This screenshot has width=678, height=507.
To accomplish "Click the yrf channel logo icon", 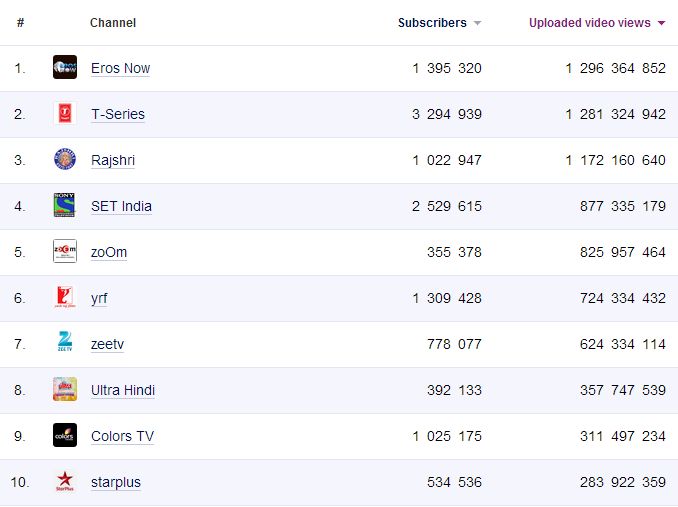I will click(x=65, y=298).
